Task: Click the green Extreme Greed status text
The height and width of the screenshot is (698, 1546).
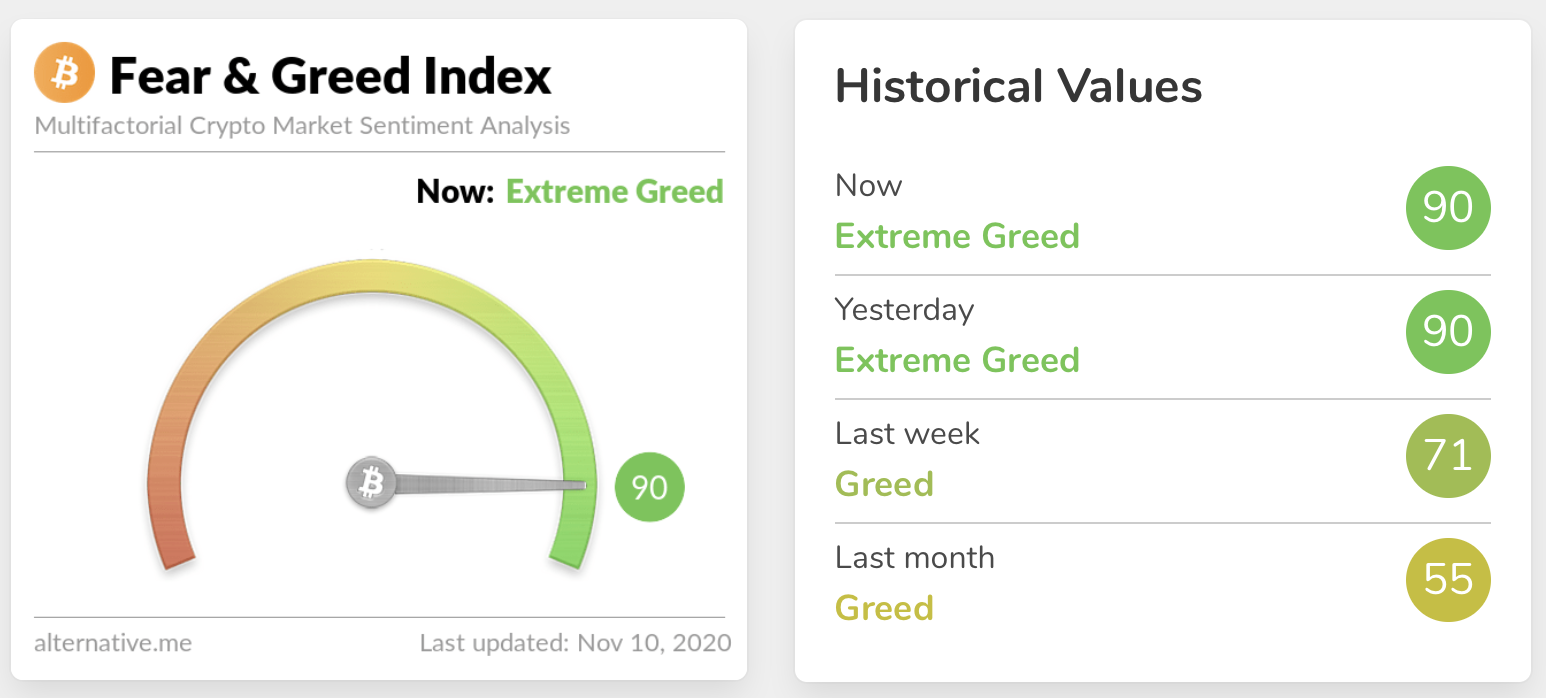Action: point(614,192)
